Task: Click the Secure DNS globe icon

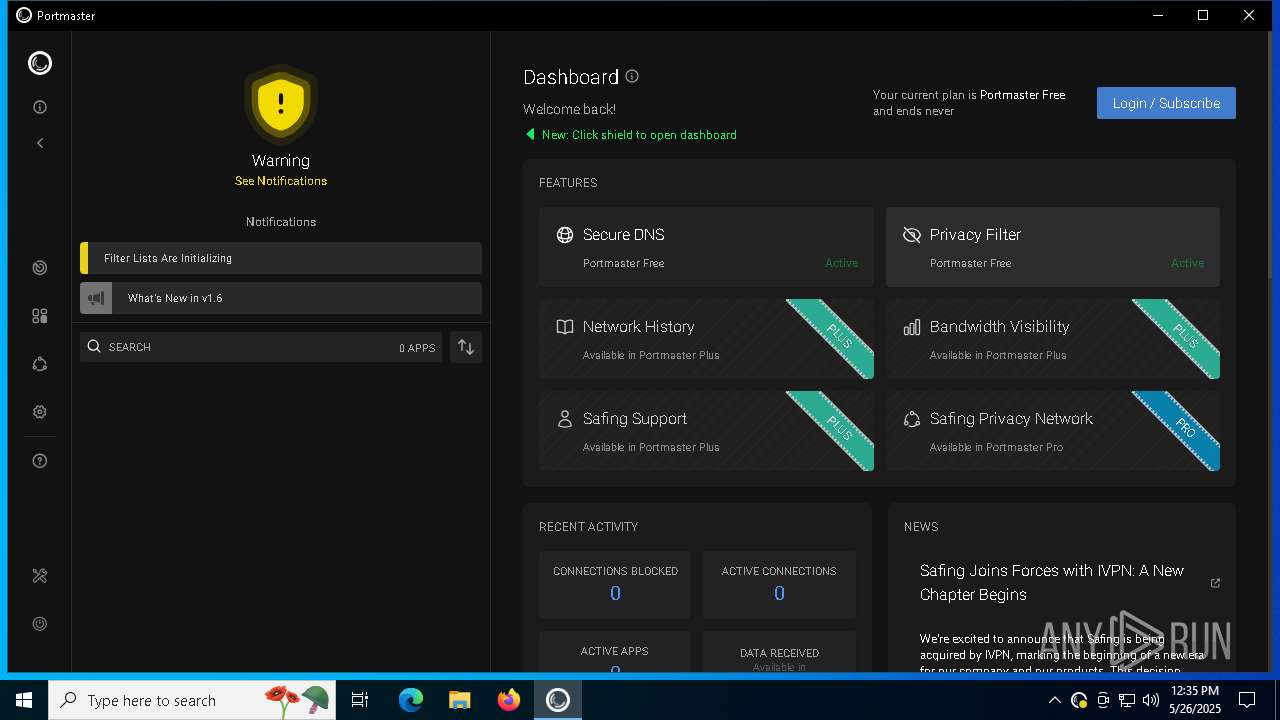Action: point(565,235)
